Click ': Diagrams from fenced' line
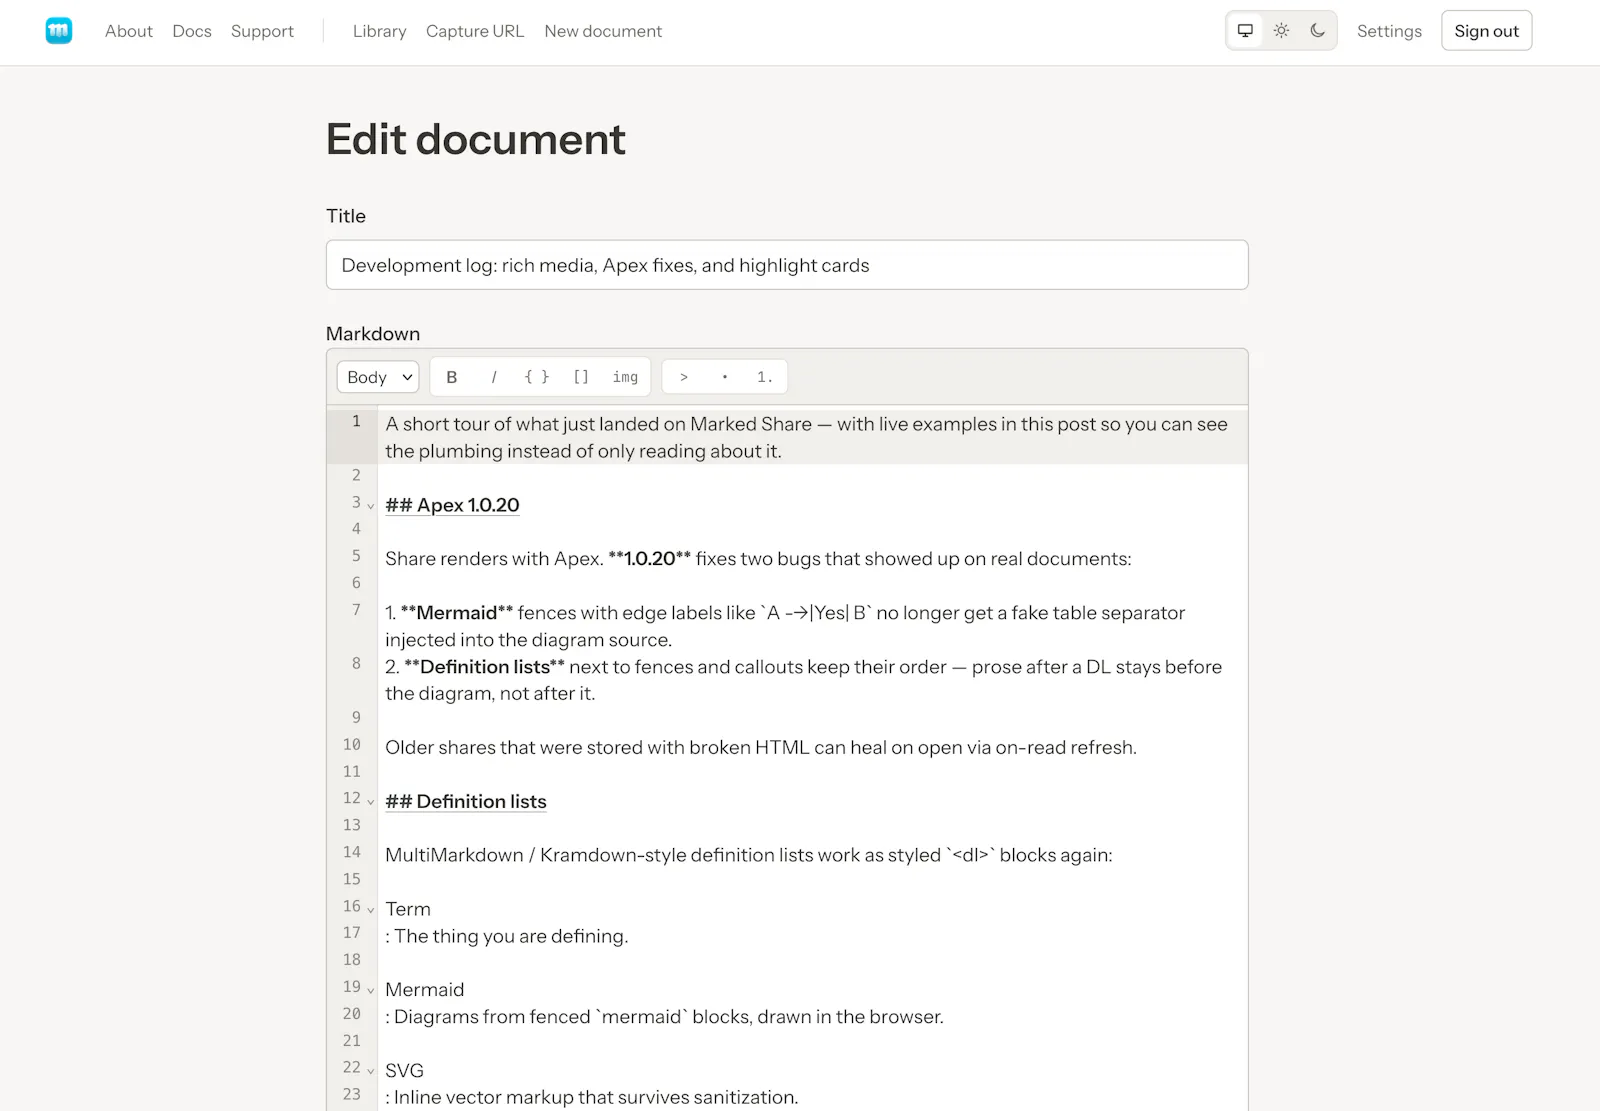 [665, 1017]
